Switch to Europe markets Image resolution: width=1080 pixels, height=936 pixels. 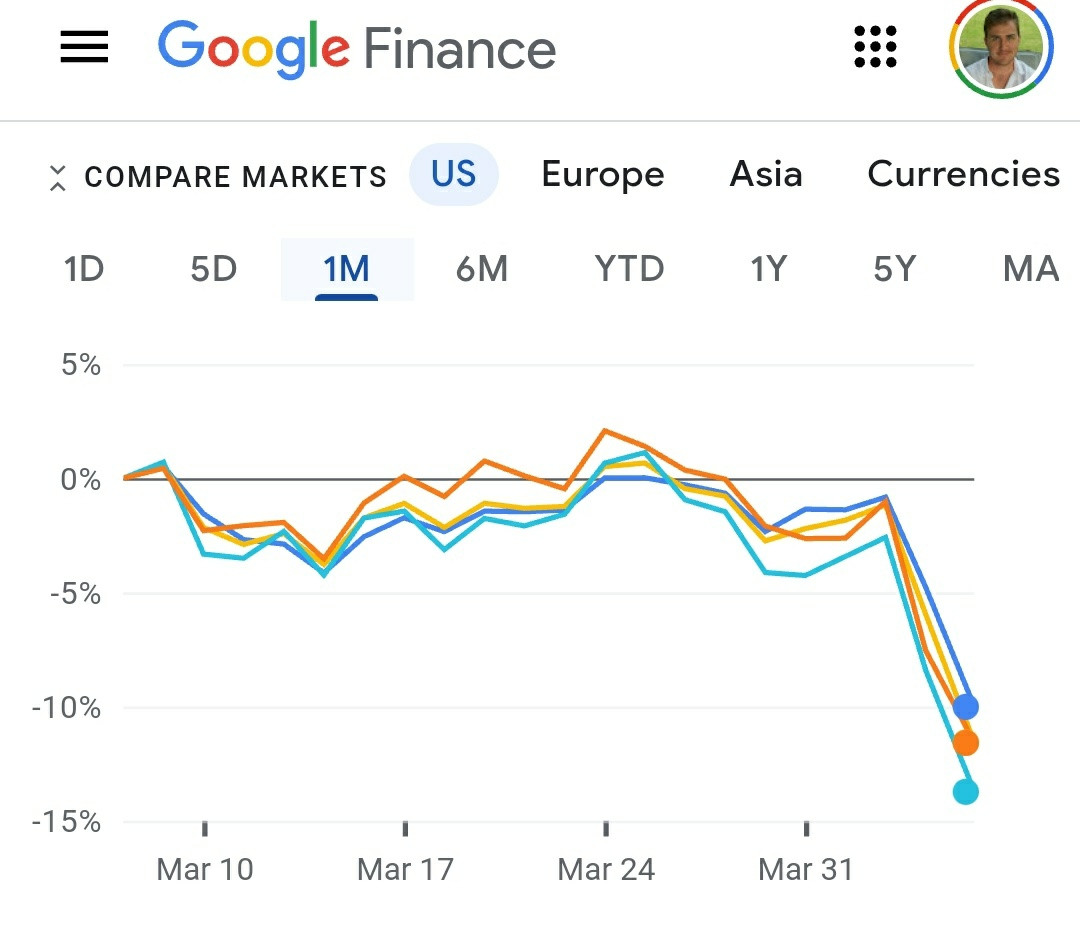[603, 174]
